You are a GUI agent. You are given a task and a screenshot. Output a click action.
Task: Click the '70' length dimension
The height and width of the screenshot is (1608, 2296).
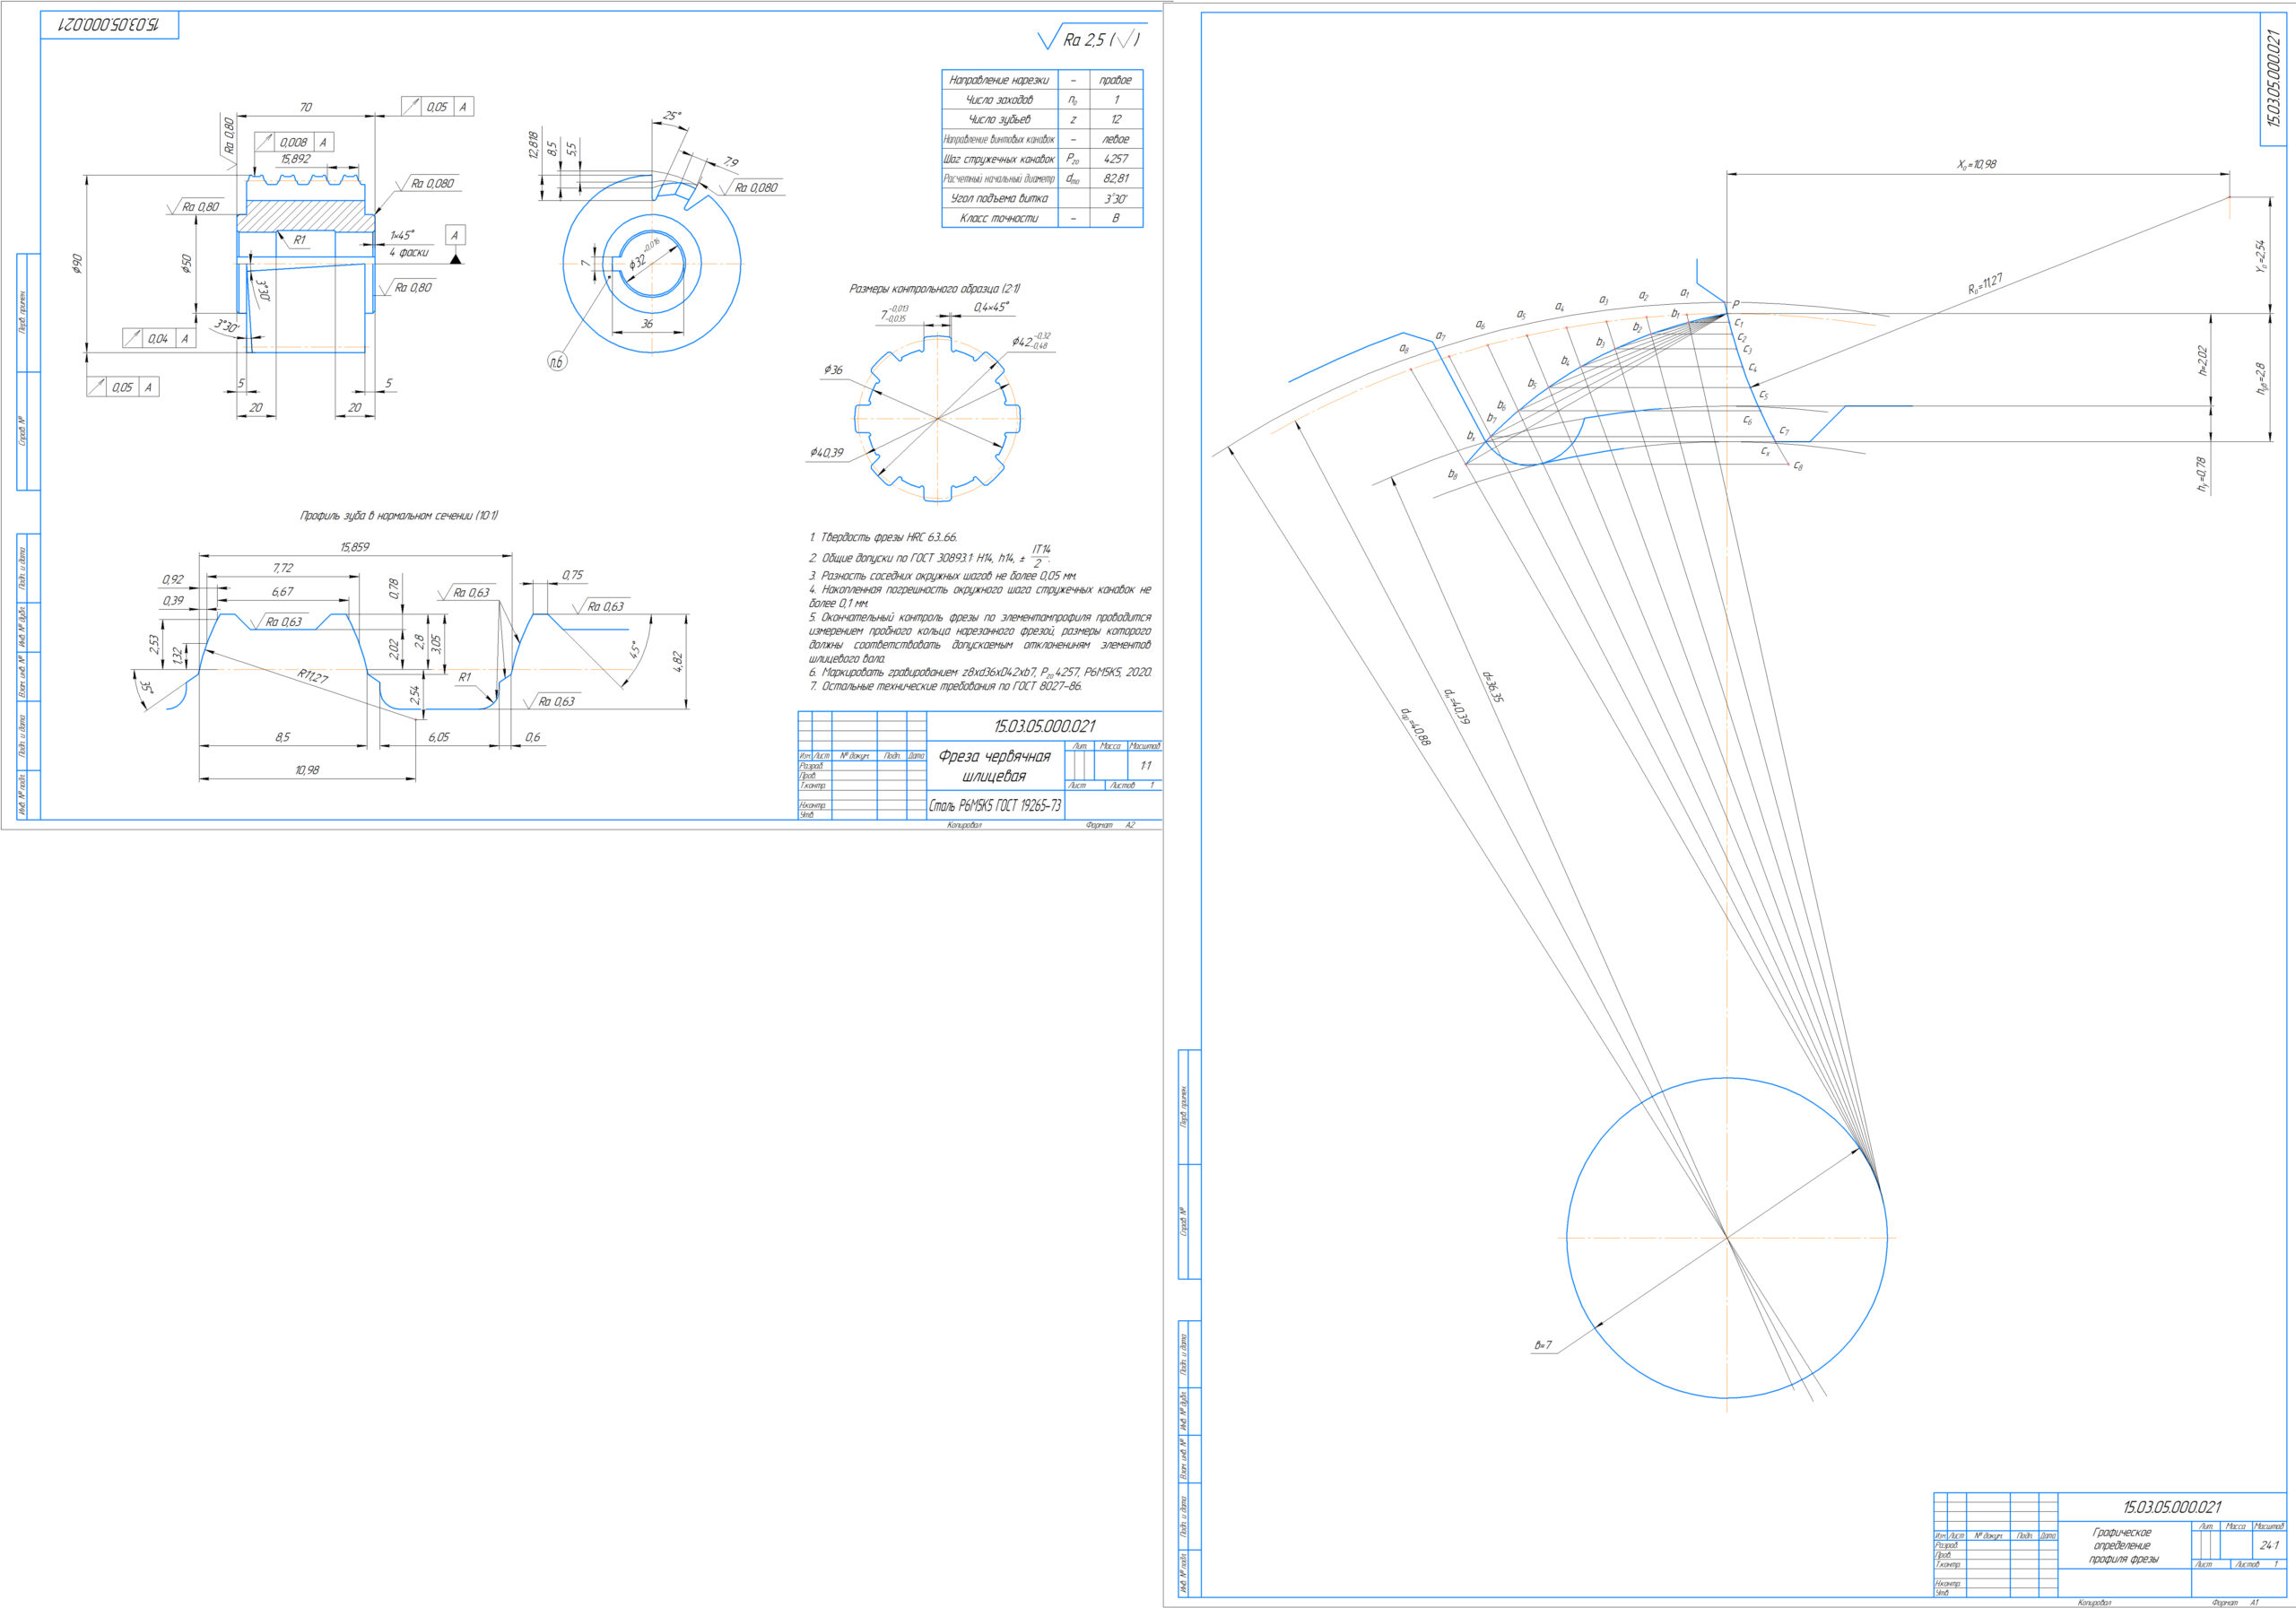tap(306, 107)
